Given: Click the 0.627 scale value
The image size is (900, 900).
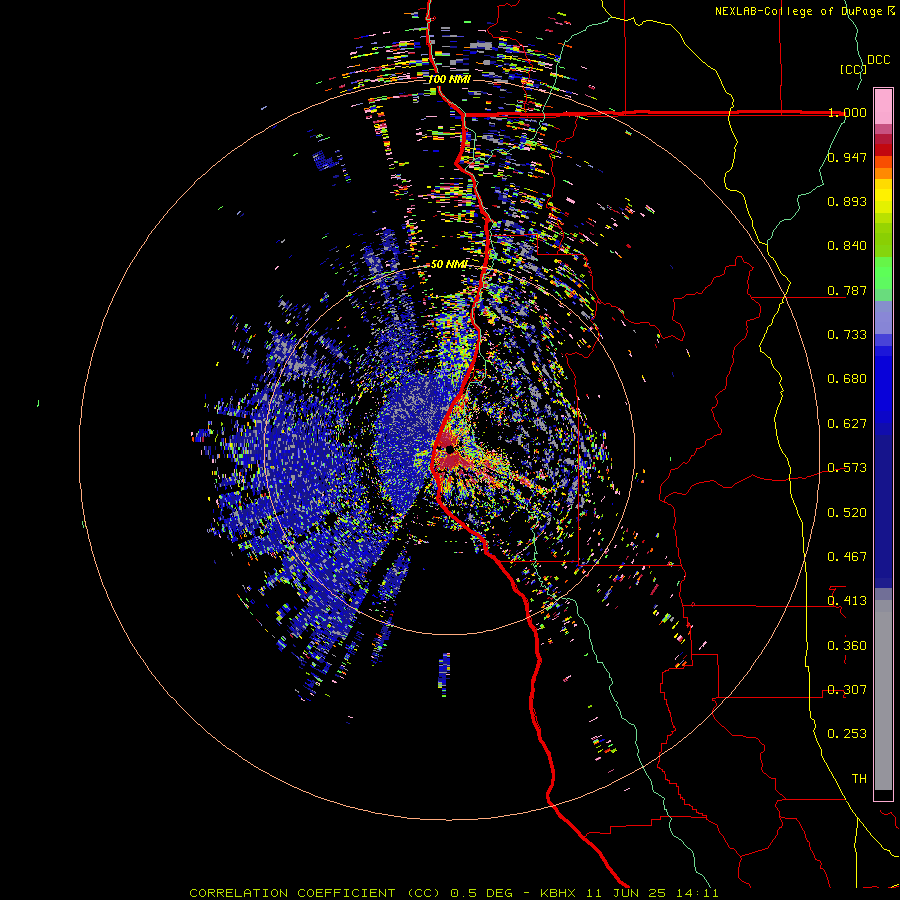Looking at the screenshot, I should click(x=847, y=424).
